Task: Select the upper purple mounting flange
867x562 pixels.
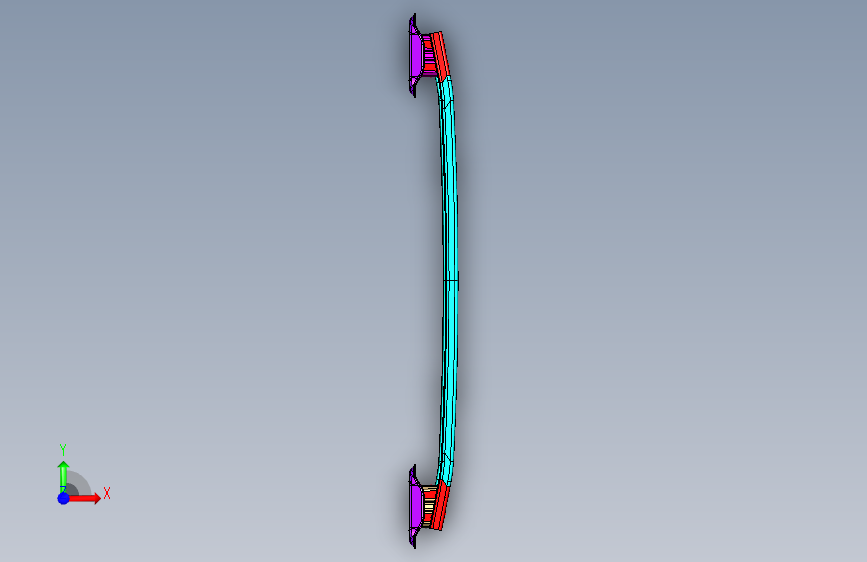Action: click(x=415, y=55)
